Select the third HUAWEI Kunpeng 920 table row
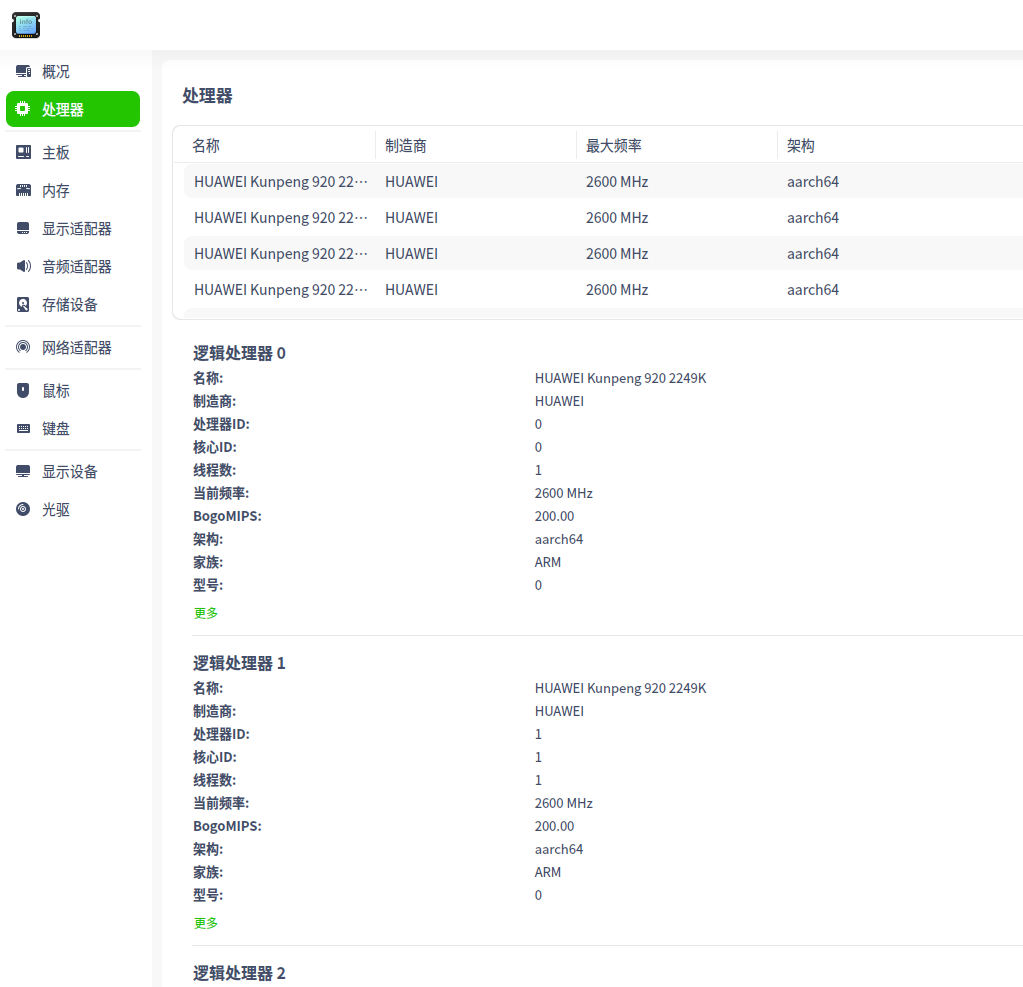Screen dimensions: 1023x987 click(603, 253)
